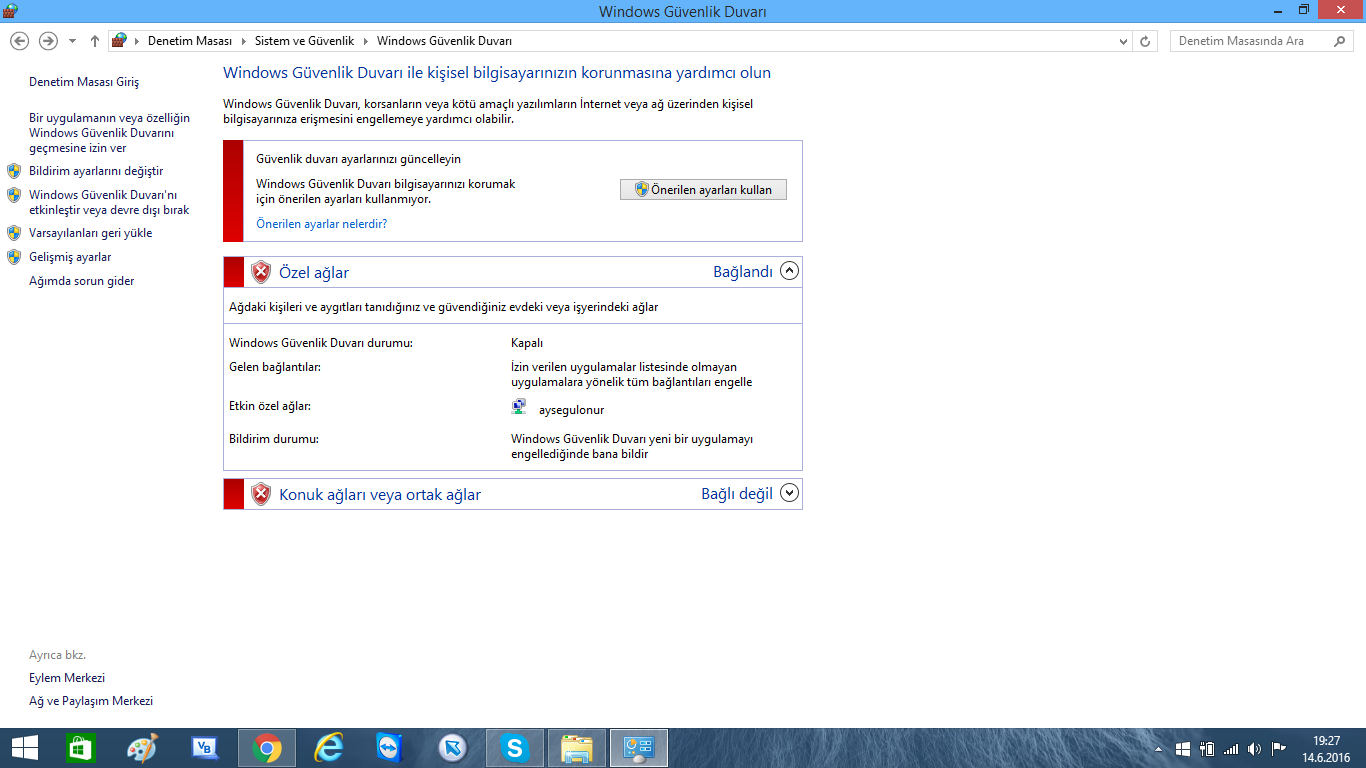This screenshot has height=768, width=1366.
Task: Go forward with the Forward arrow button
Action: pyautogui.click(x=47, y=41)
